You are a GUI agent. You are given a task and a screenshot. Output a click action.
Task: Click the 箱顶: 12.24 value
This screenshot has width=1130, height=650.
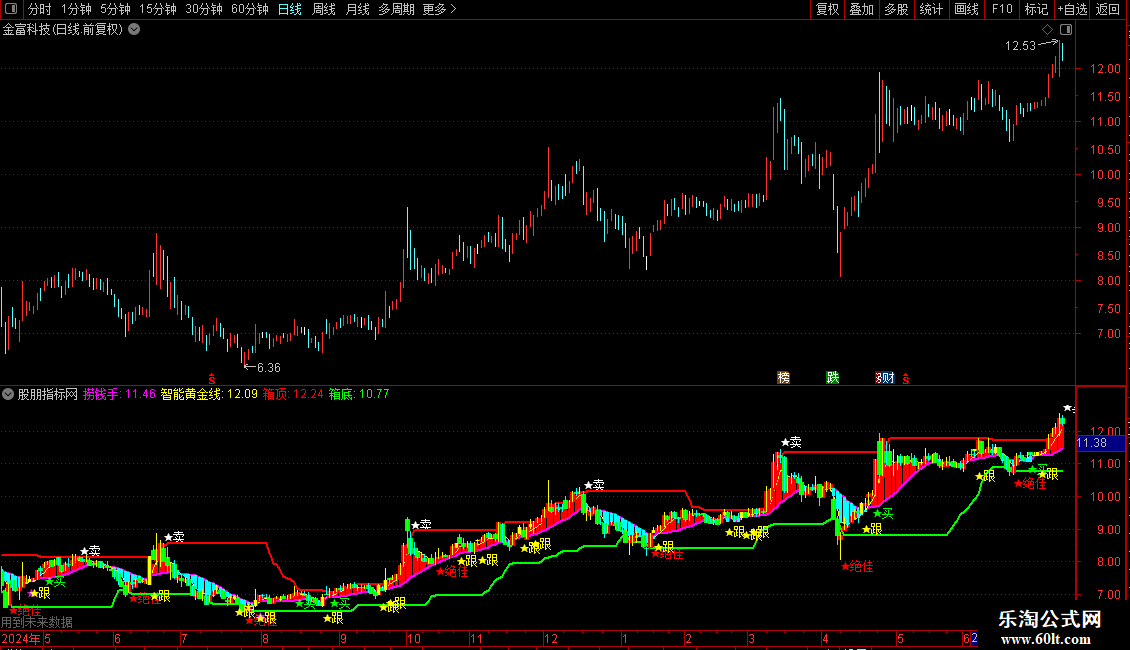click(293, 394)
